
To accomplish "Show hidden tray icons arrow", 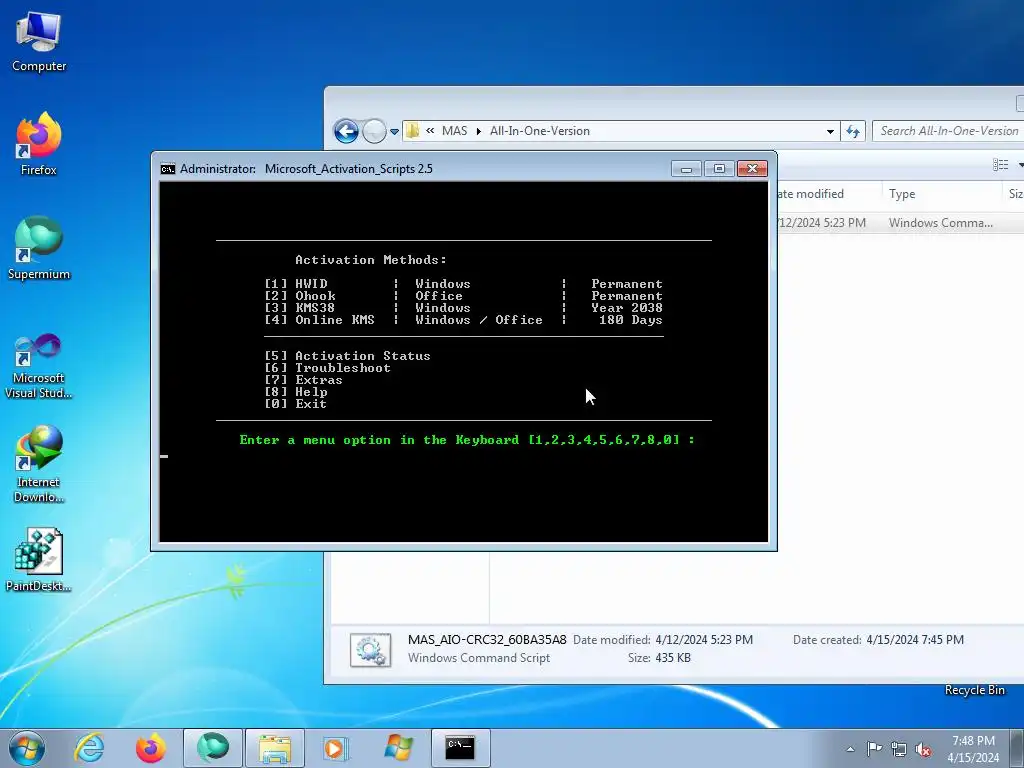I will pyautogui.click(x=850, y=749).
